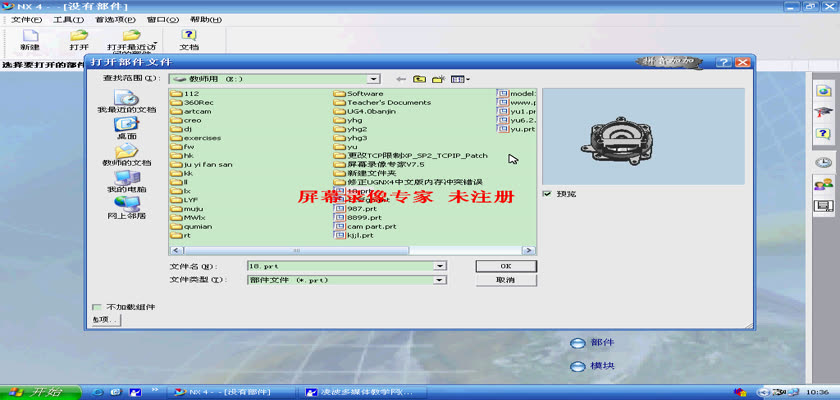Open the Tools (工具) menu

[x=69, y=20]
